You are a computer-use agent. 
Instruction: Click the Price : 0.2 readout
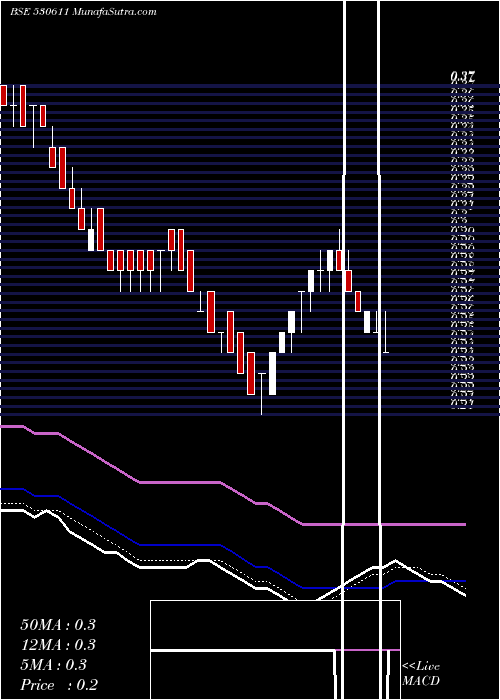[x=59, y=685]
